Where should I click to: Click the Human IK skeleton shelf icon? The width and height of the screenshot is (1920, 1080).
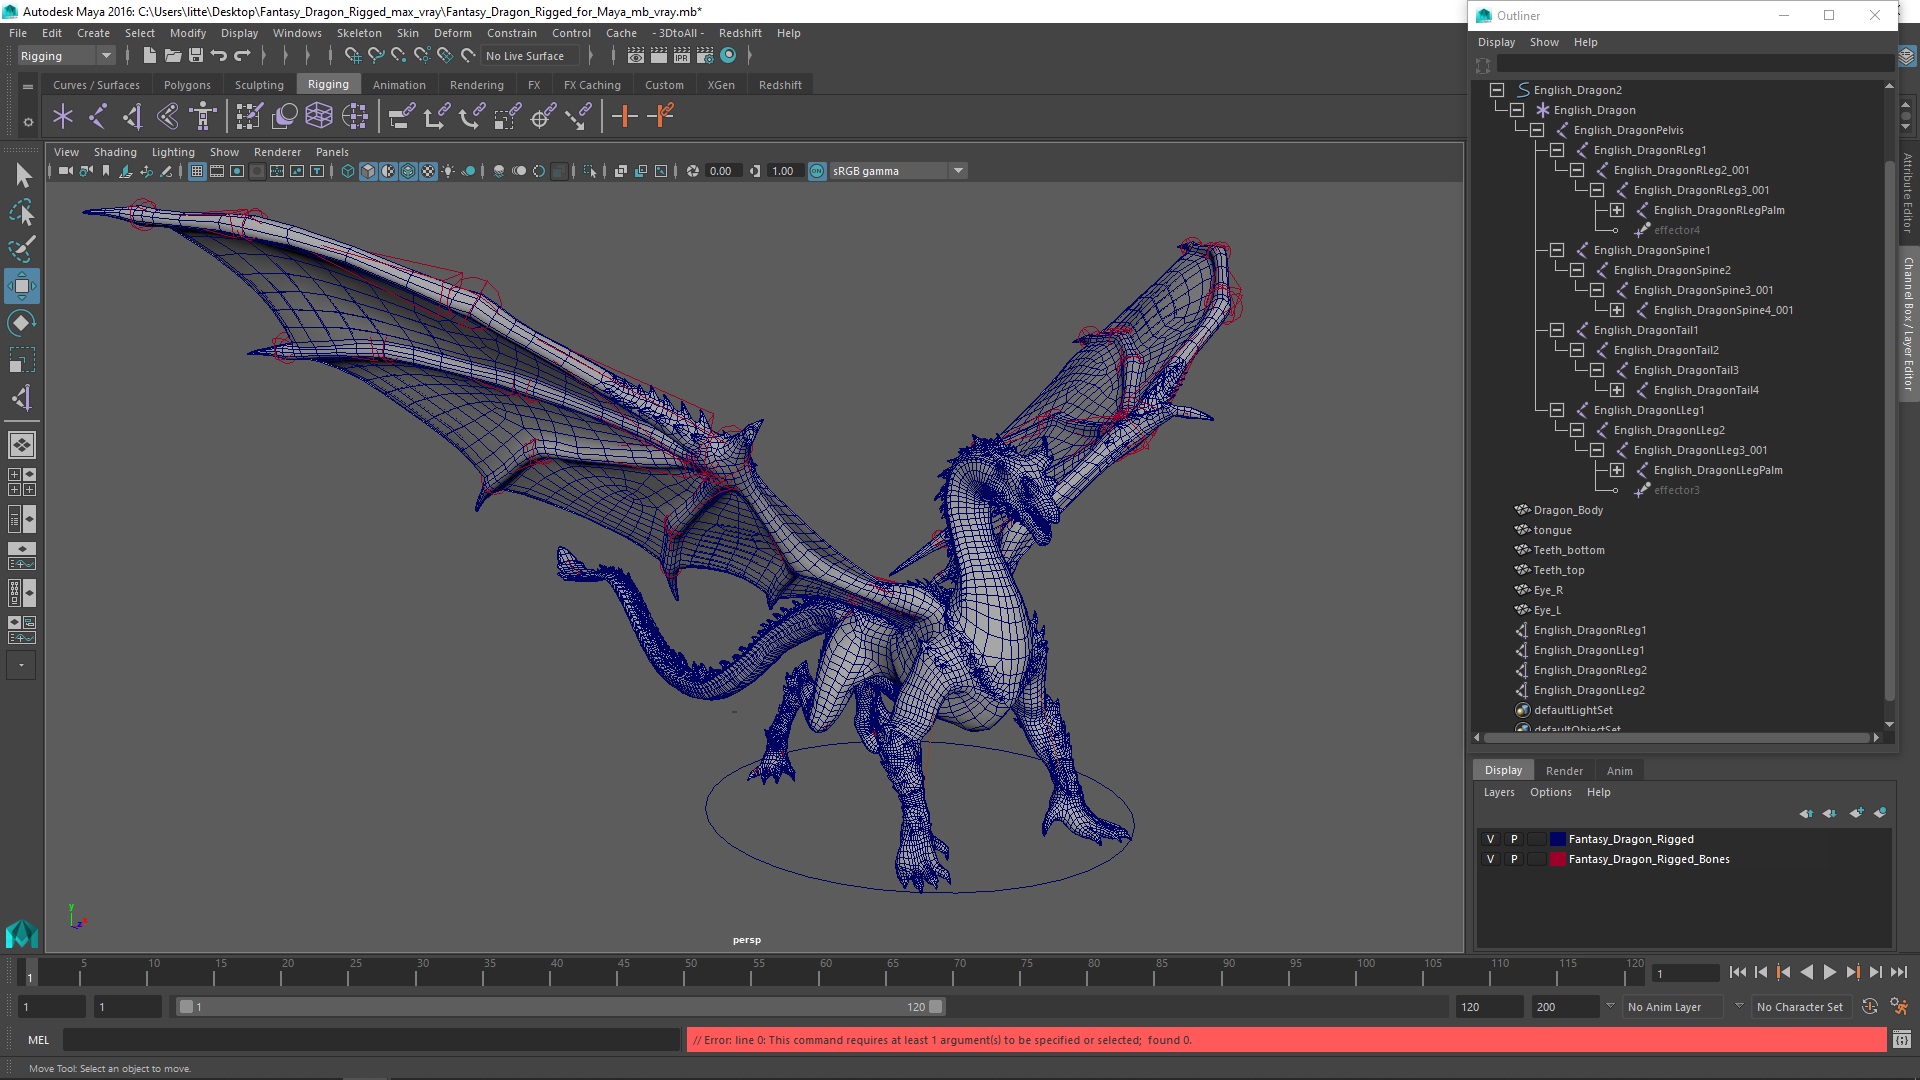pyautogui.click(x=203, y=117)
